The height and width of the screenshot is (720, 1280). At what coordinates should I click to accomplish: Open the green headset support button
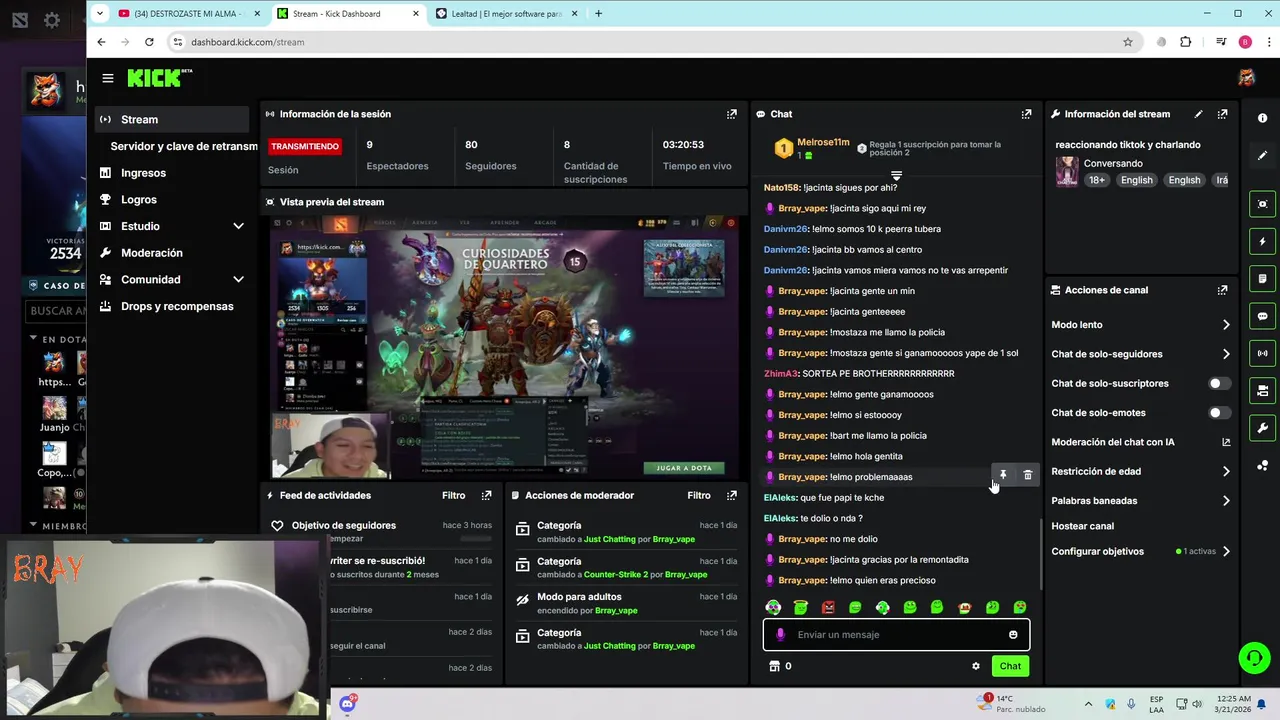(1254, 657)
